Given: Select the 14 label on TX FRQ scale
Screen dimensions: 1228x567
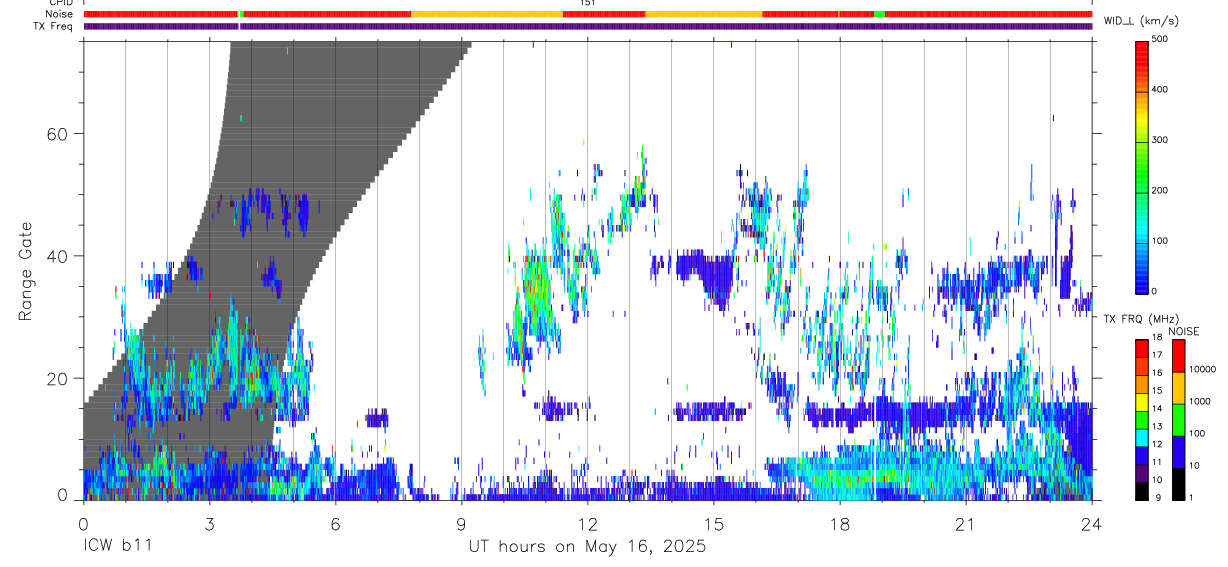Looking at the screenshot, I should point(1158,409).
